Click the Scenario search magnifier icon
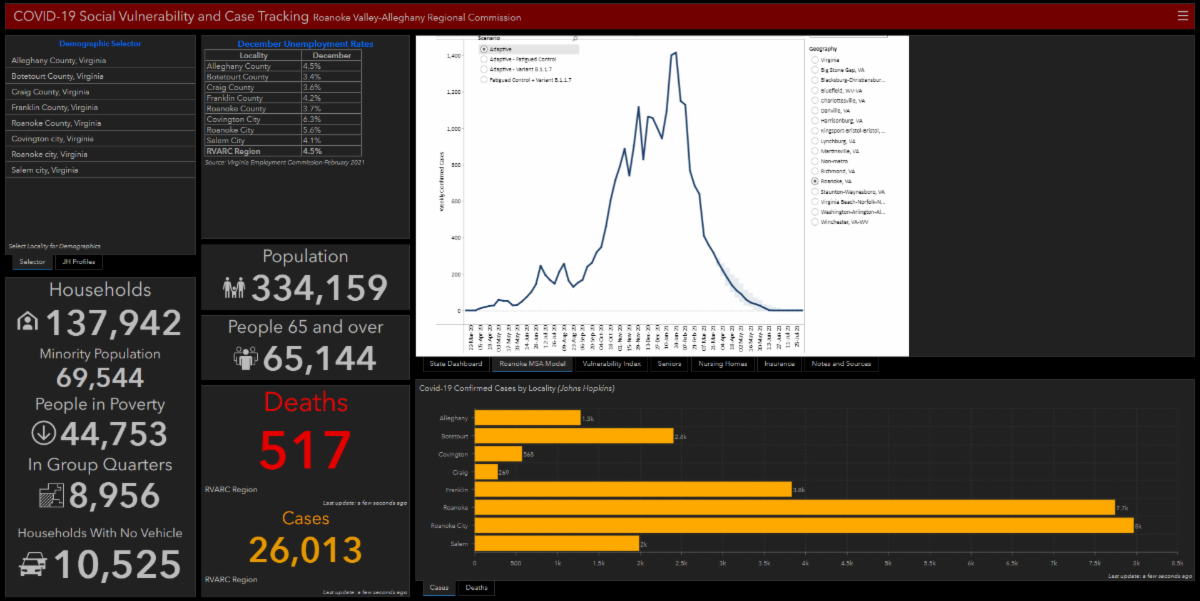This screenshot has height=601, width=1200. coord(575,38)
